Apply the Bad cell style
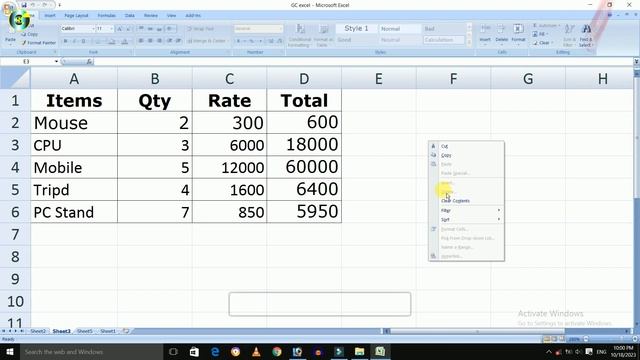This screenshot has width=640, height=360. [443, 29]
